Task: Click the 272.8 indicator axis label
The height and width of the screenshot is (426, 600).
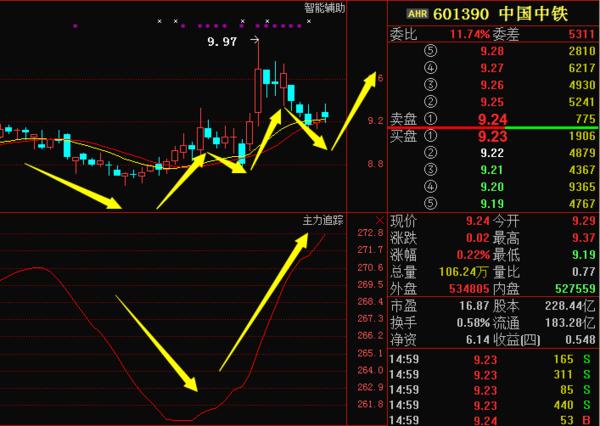Action: pos(370,233)
